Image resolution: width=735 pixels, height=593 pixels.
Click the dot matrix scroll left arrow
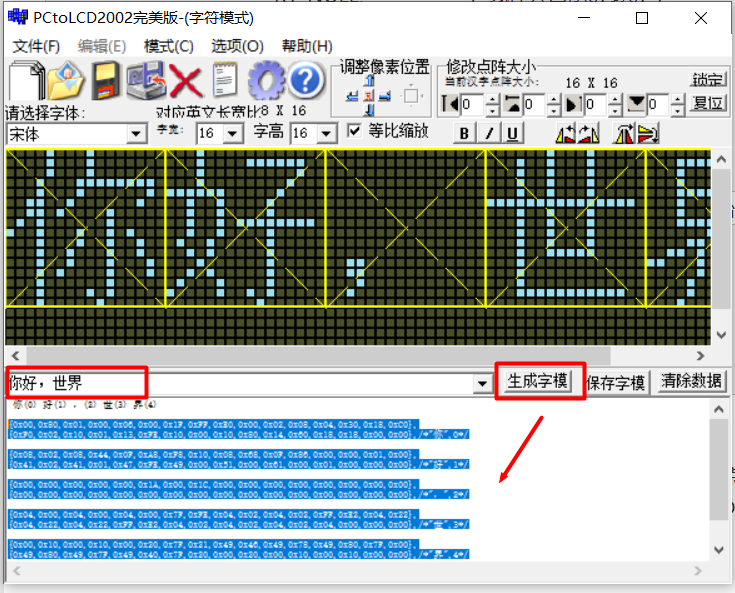(x=16, y=356)
